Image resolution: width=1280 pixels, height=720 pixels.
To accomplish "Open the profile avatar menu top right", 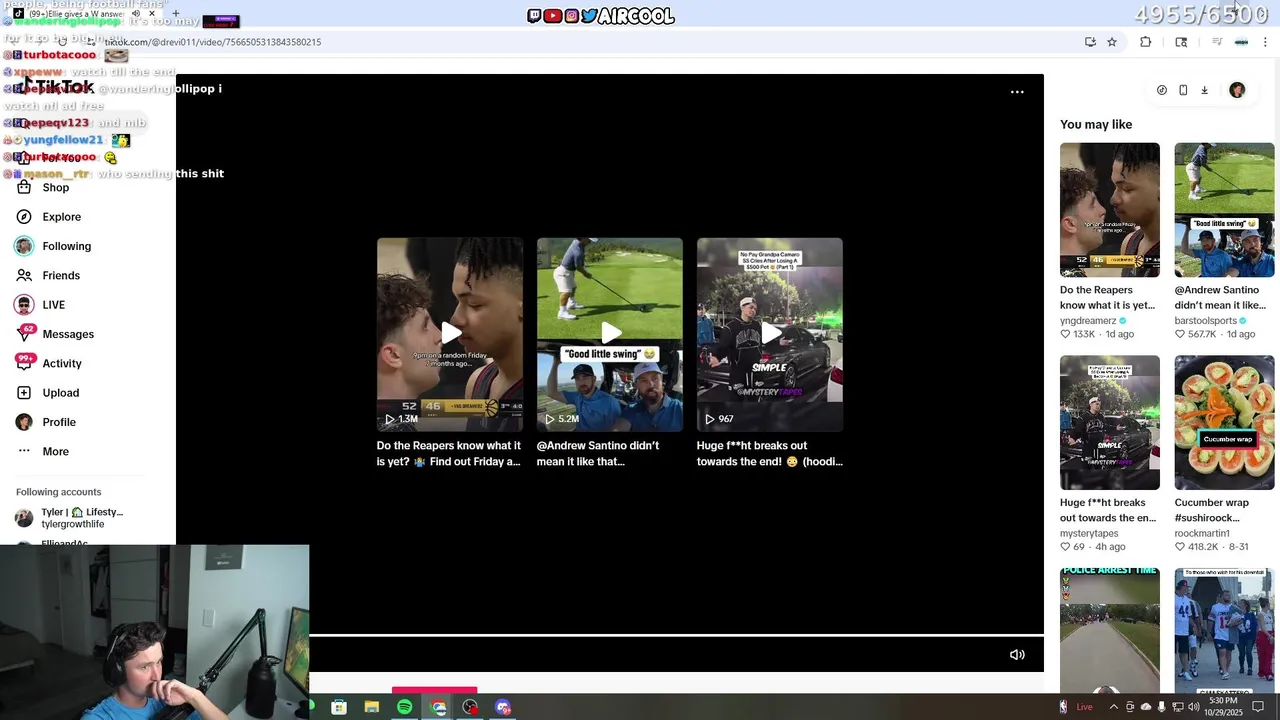I will [x=1237, y=90].
